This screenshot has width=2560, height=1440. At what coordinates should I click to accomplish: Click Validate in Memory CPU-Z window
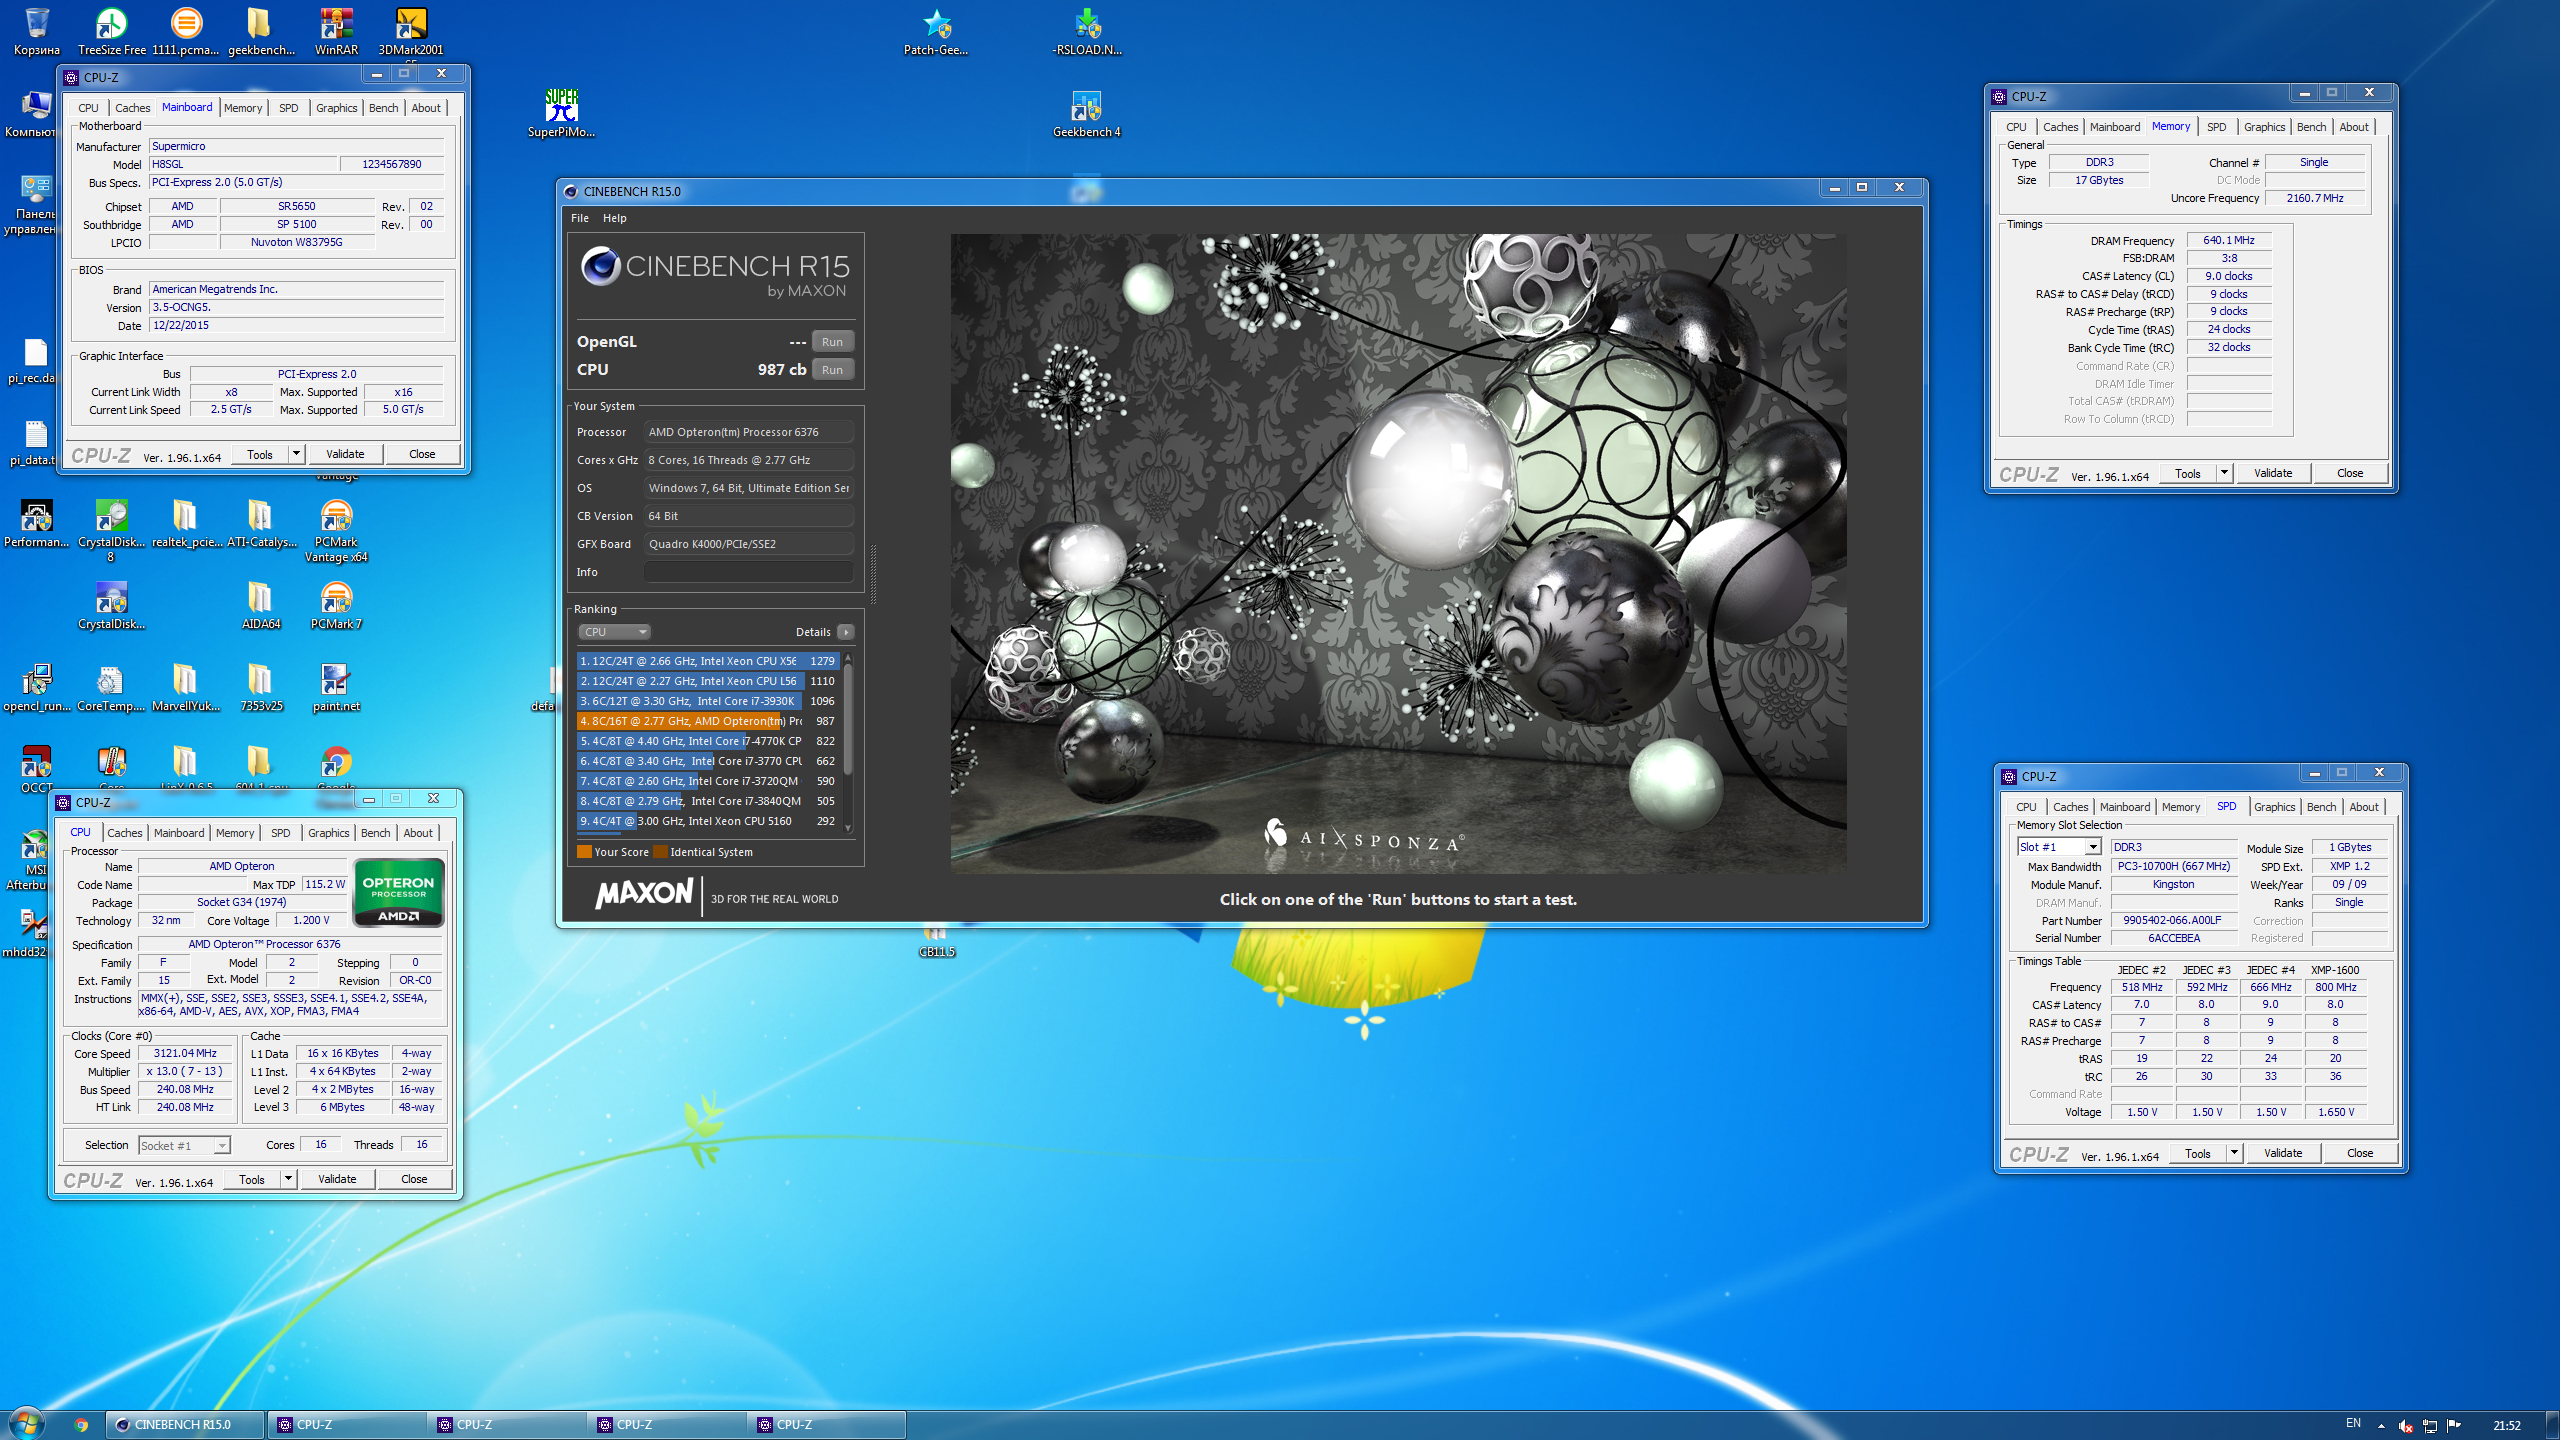click(2273, 473)
